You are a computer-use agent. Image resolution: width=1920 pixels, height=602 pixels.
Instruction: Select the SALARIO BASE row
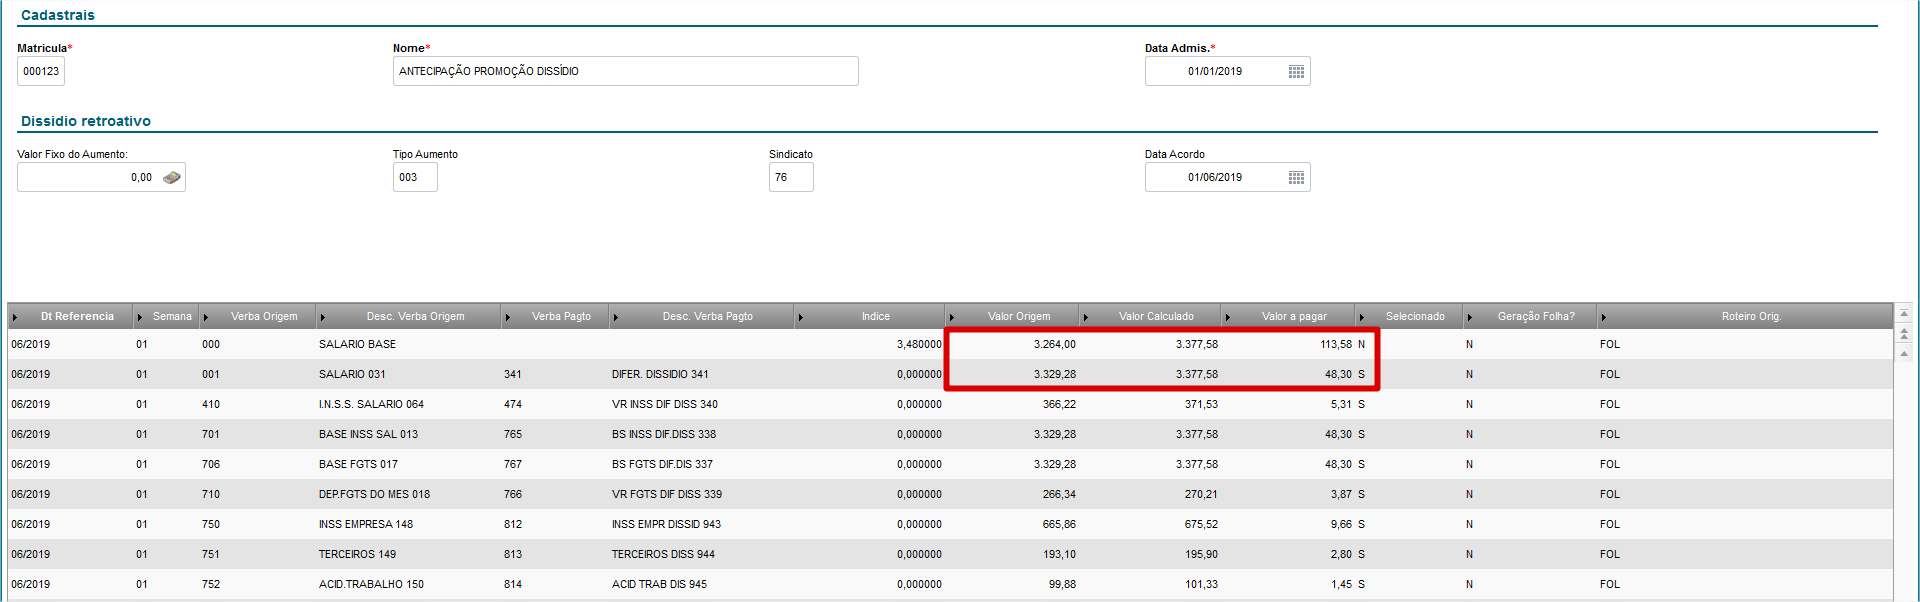point(950,344)
